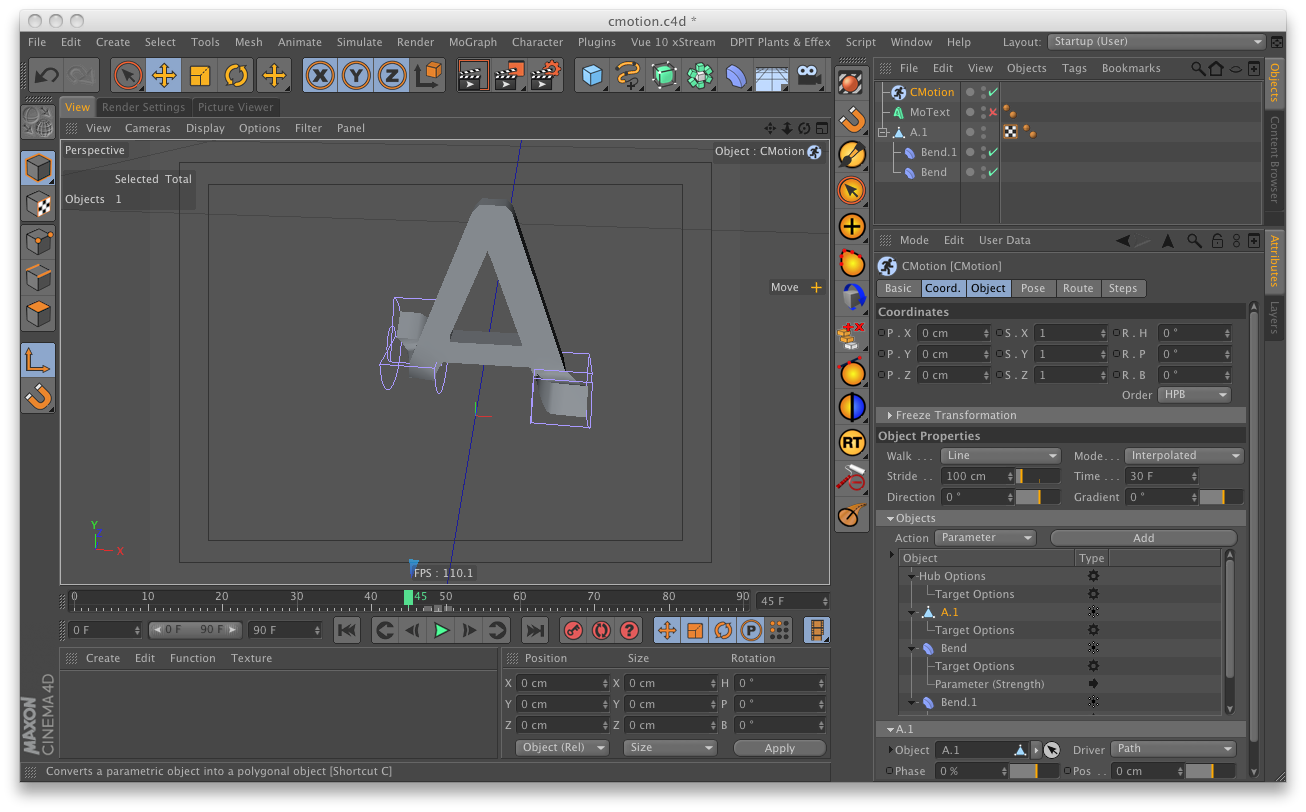
Task: Open Layout dropdown showing Startup (User)
Action: 1156,42
